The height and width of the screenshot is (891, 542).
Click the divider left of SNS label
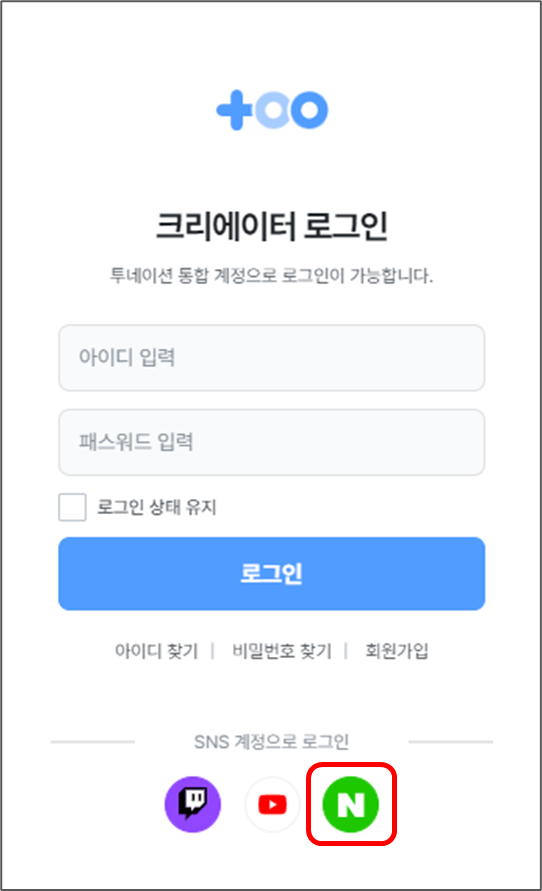[x=93, y=742]
